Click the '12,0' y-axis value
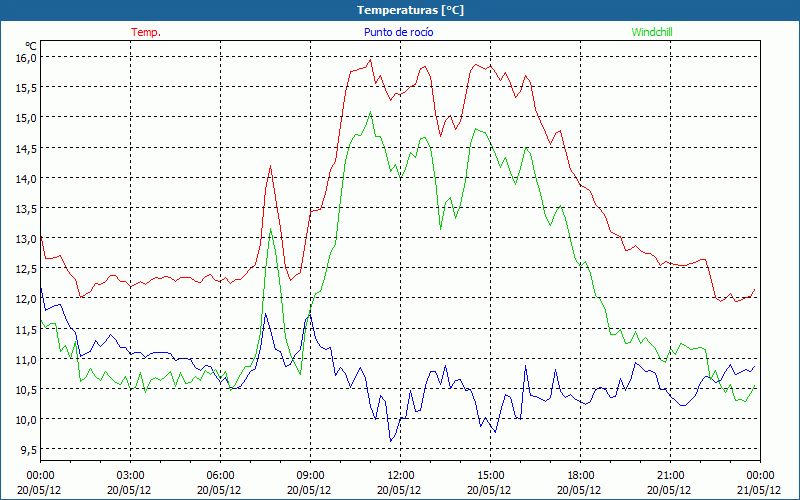The height and width of the screenshot is (500, 800). click(x=26, y=298)
